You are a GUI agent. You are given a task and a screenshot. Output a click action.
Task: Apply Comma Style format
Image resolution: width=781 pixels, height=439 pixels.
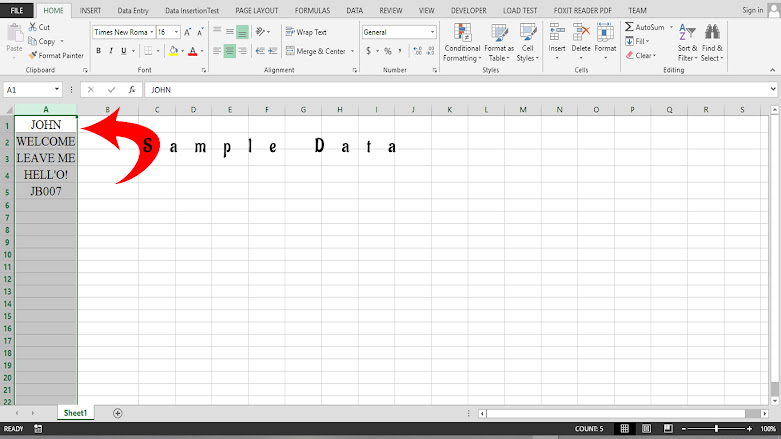400,51
